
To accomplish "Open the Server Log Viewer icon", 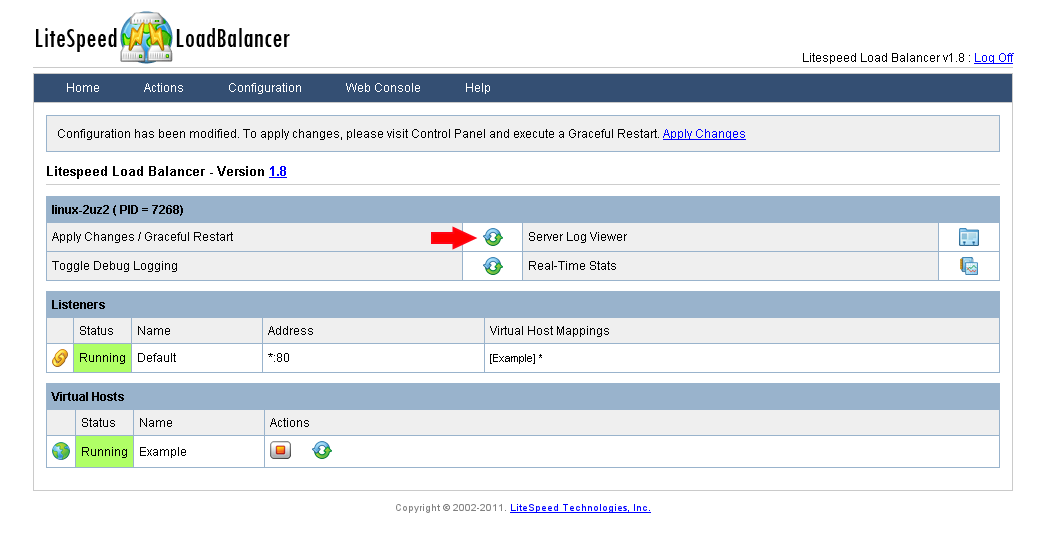I will (x=968, y=237).
